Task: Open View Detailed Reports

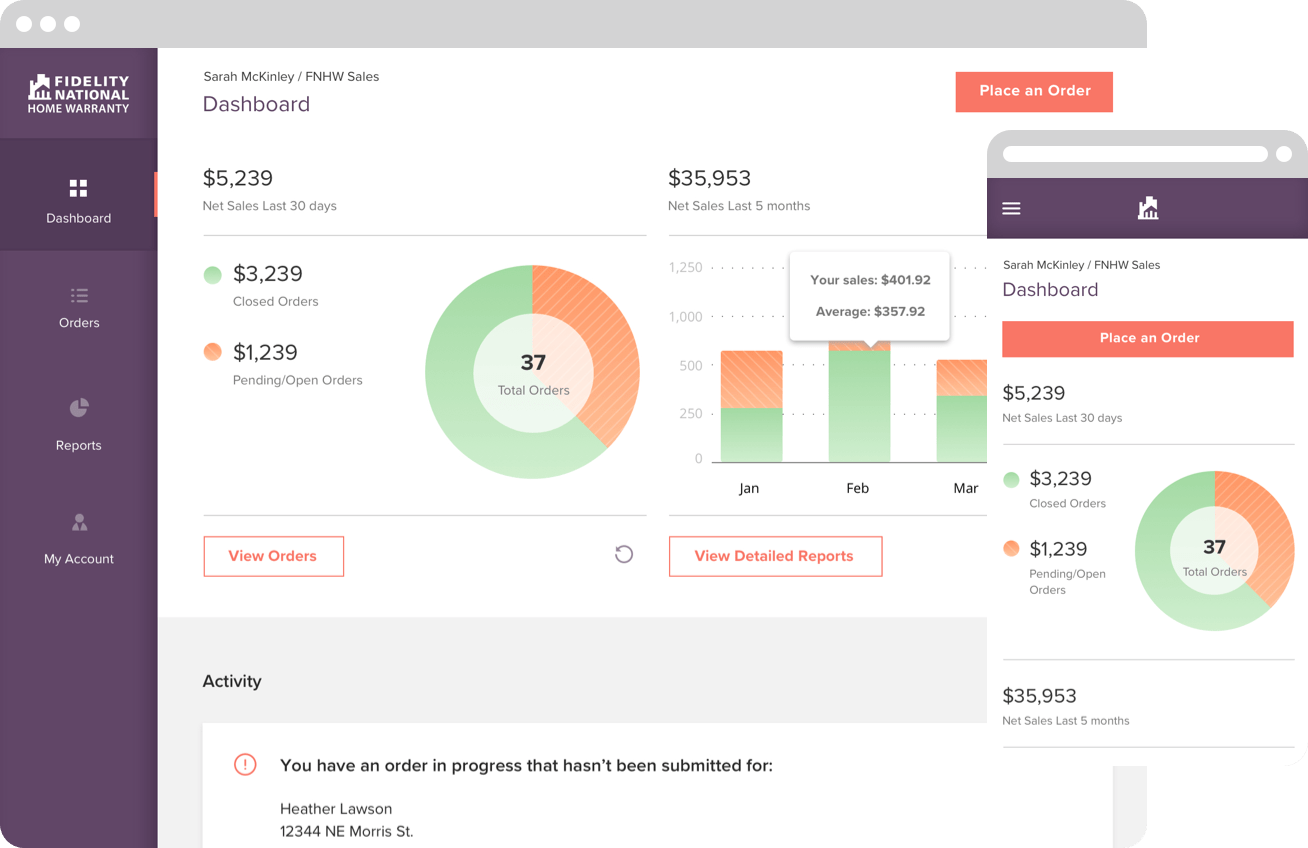Action: pos(775,556)
